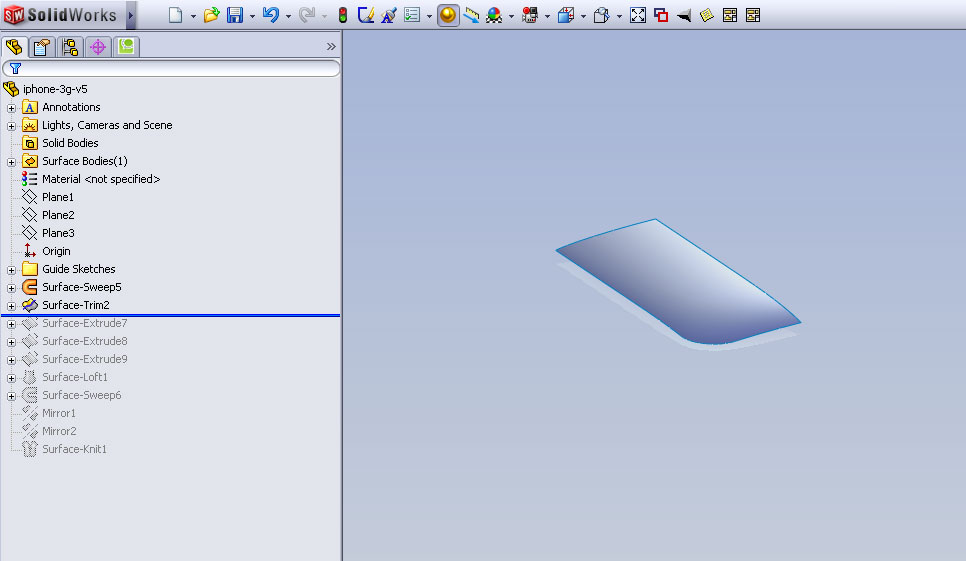Viewport: 966px width, 561px height.
Task: Click the Section View cube icon
Action: (566, 15)
